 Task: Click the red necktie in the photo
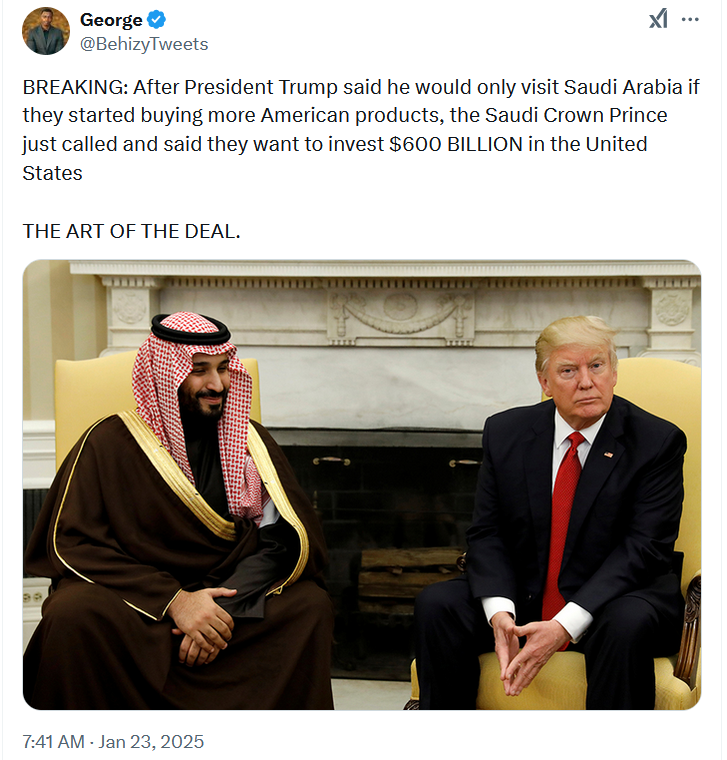pyautogui.click(x=563, y=520)
